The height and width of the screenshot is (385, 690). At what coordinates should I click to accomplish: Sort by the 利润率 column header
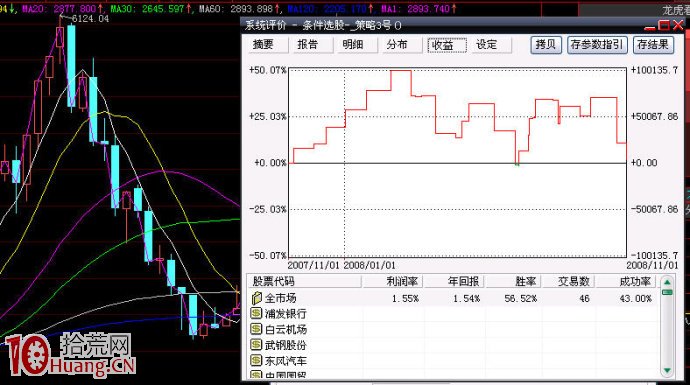coord(393,282)
